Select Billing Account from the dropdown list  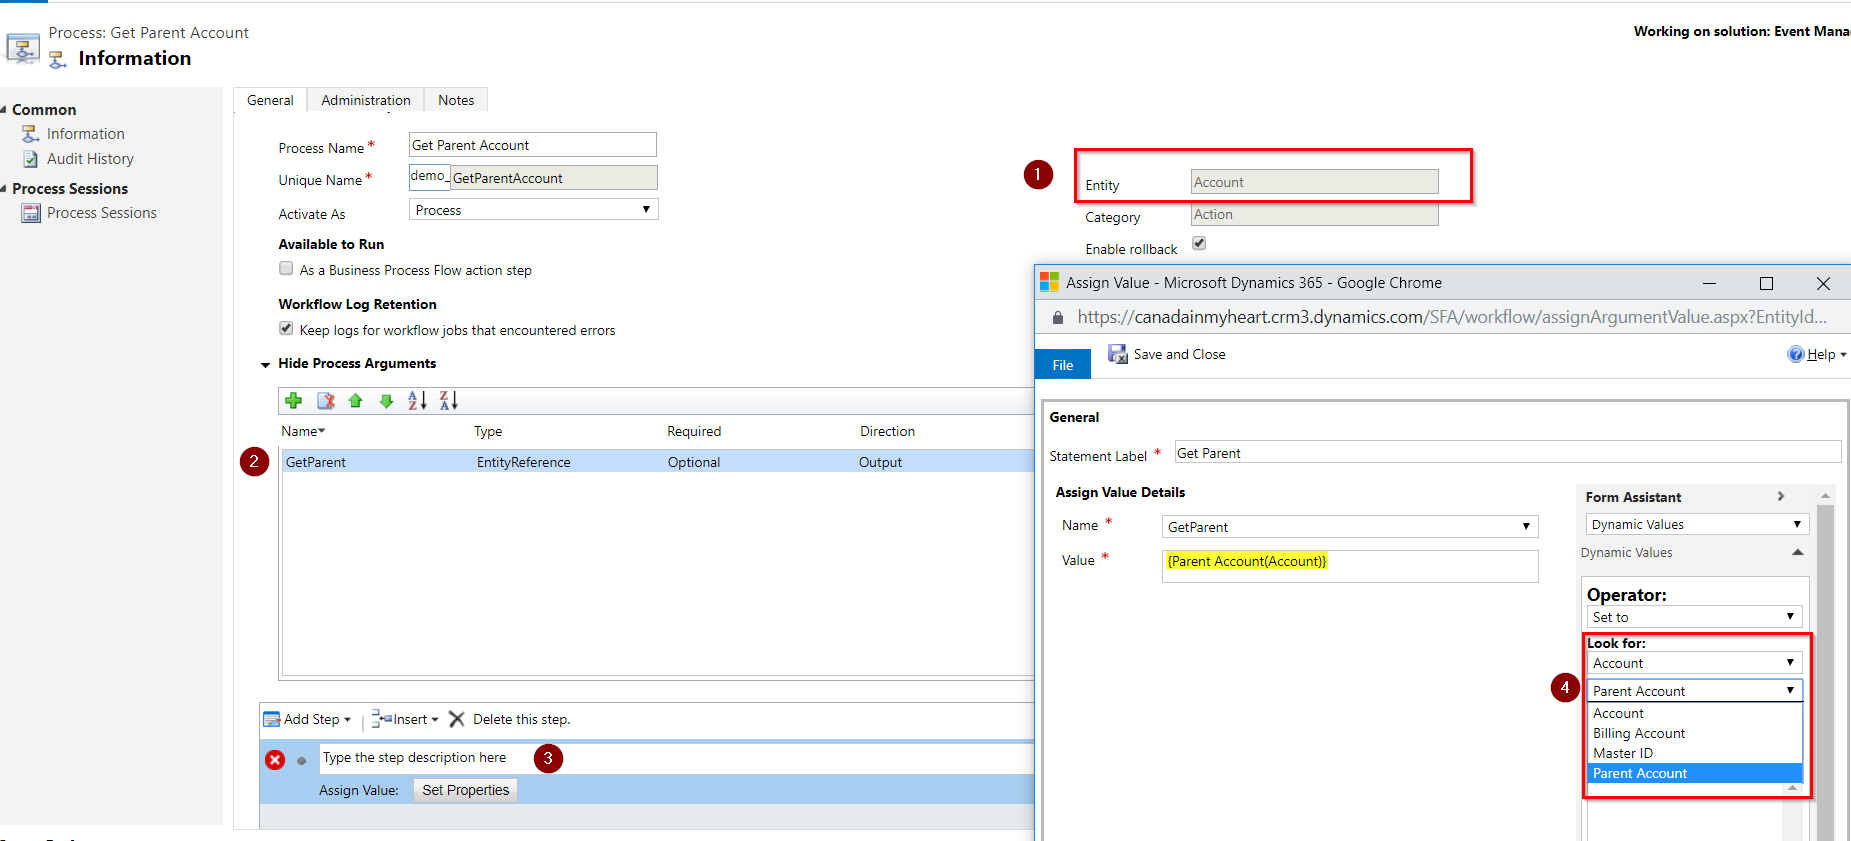coord(1639,733)
